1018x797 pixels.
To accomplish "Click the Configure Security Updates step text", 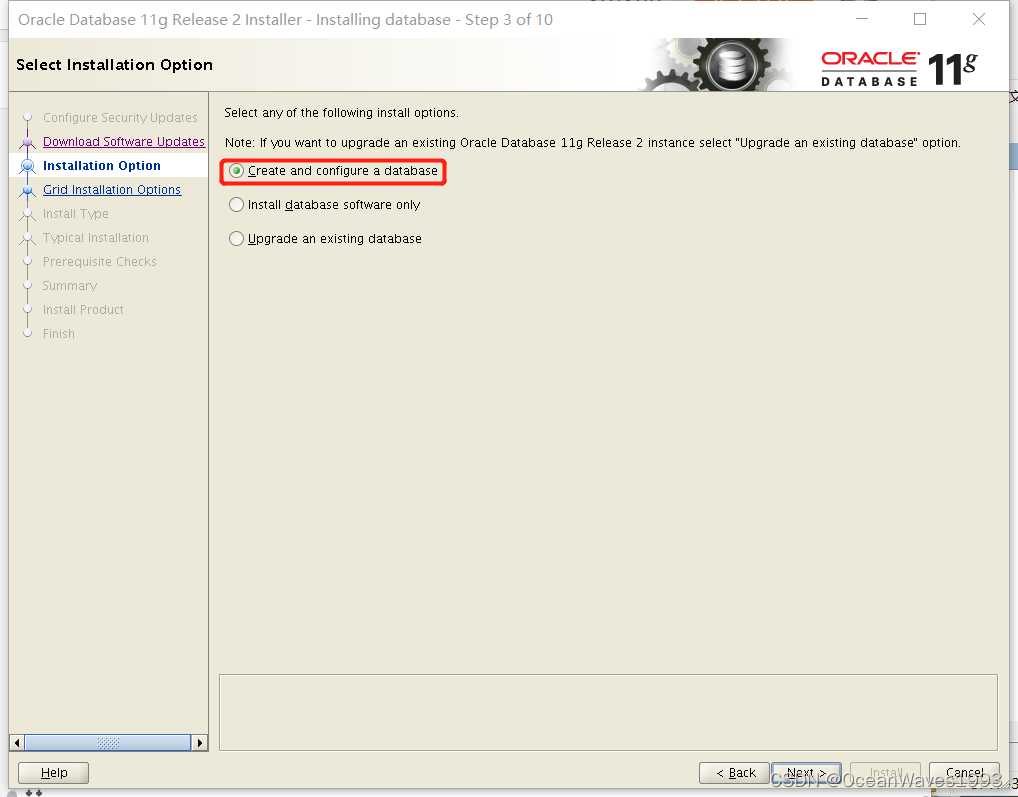I will (120, 117).
